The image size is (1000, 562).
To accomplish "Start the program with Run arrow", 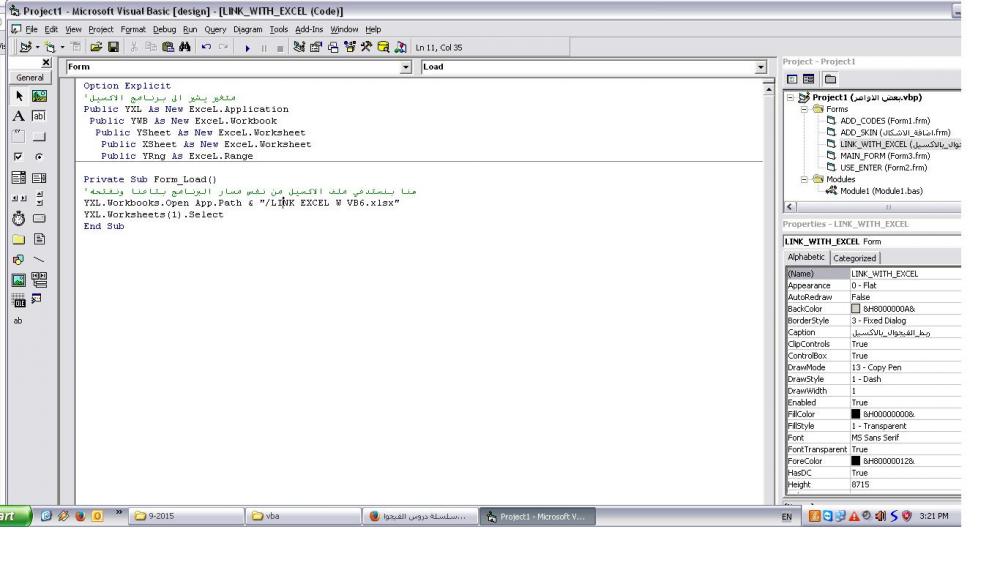I will tap(247, 48).
